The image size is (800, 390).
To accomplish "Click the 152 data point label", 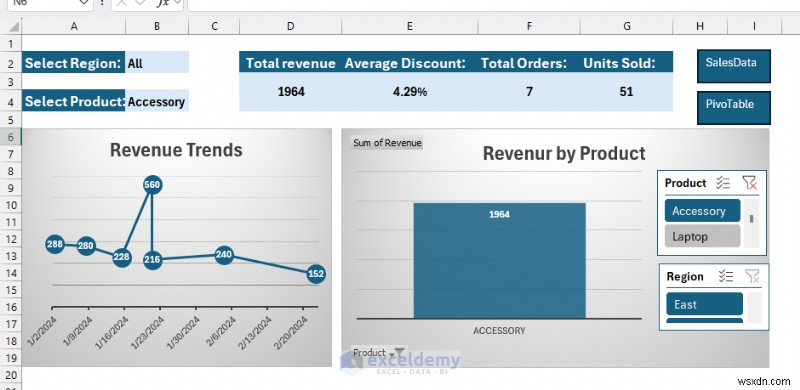I will (x=316, y=274).
